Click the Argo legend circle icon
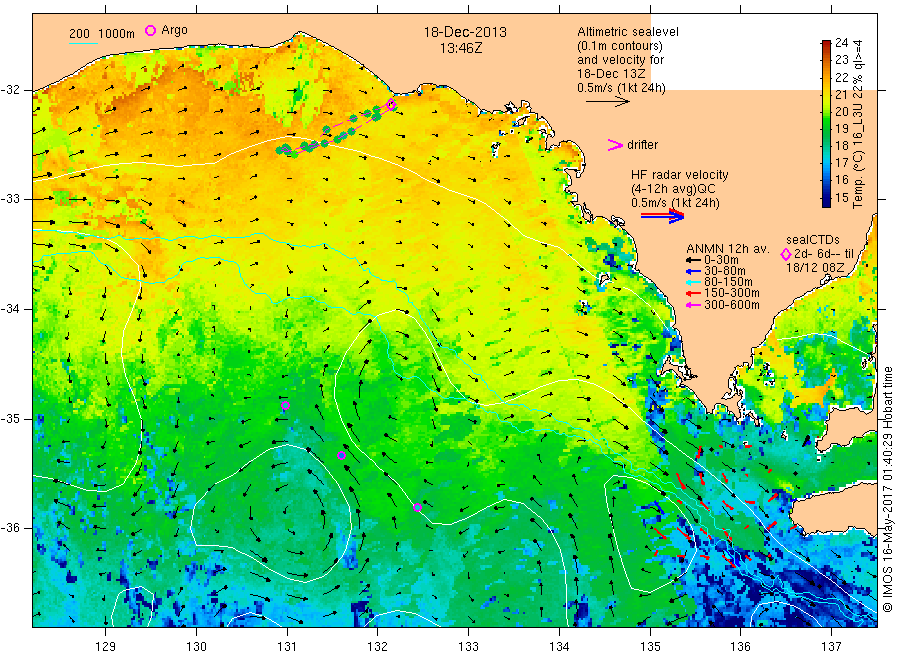The height and width of the screenshot is (660, 900). click(x=150, y=30)
